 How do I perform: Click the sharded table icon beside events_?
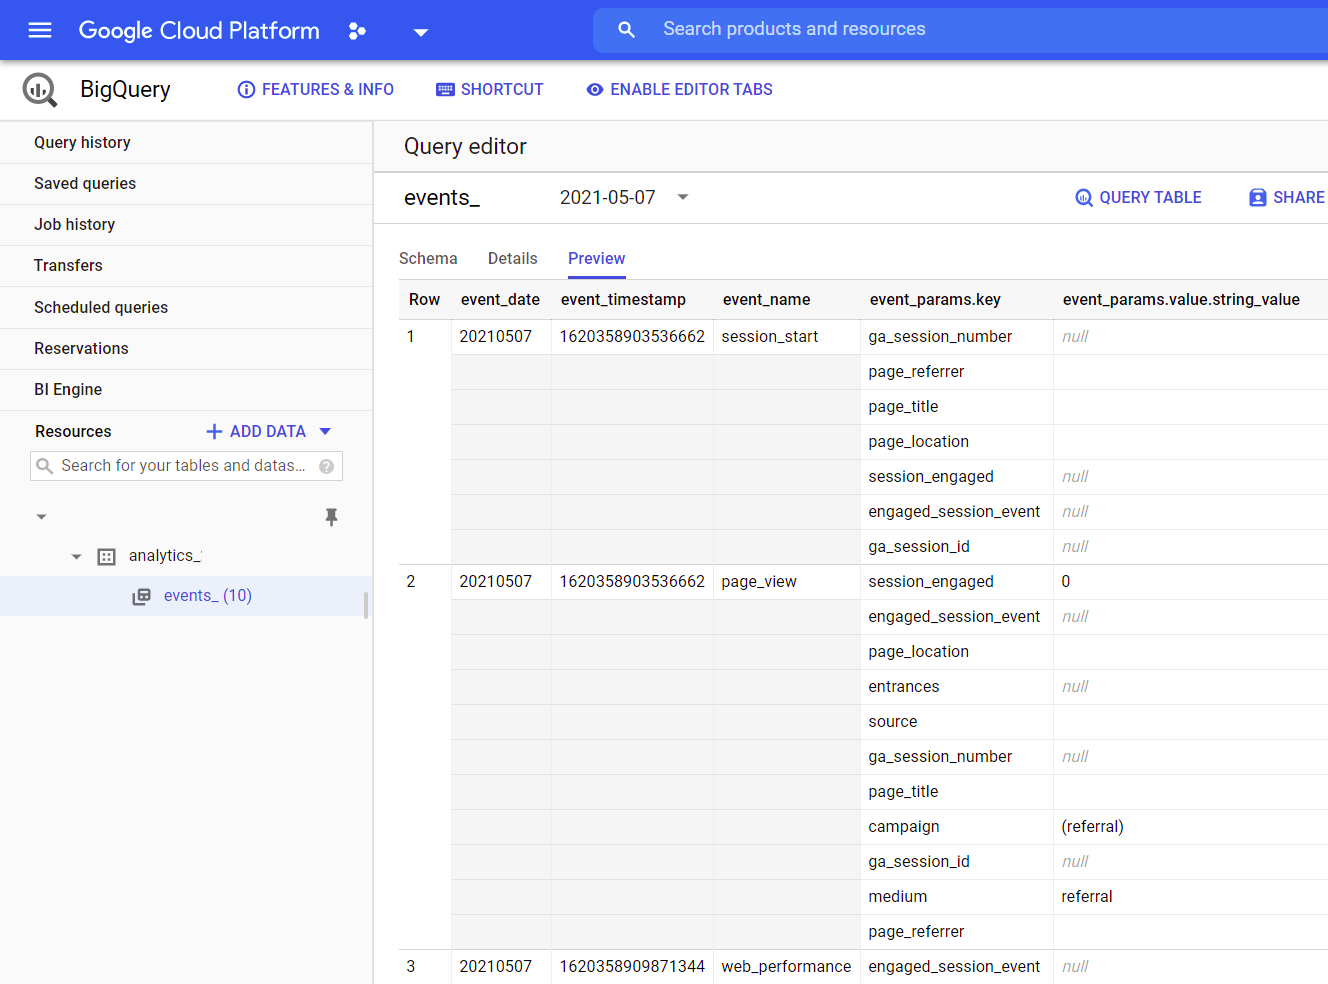pyautogui.click(x=141, y=597)
